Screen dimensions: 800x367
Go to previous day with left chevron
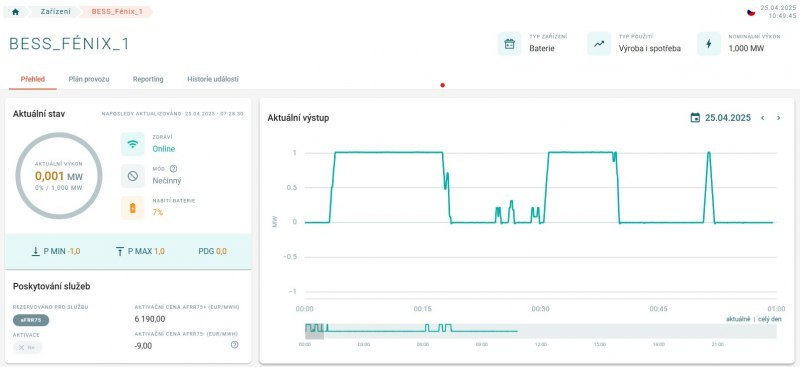(763, 118)
